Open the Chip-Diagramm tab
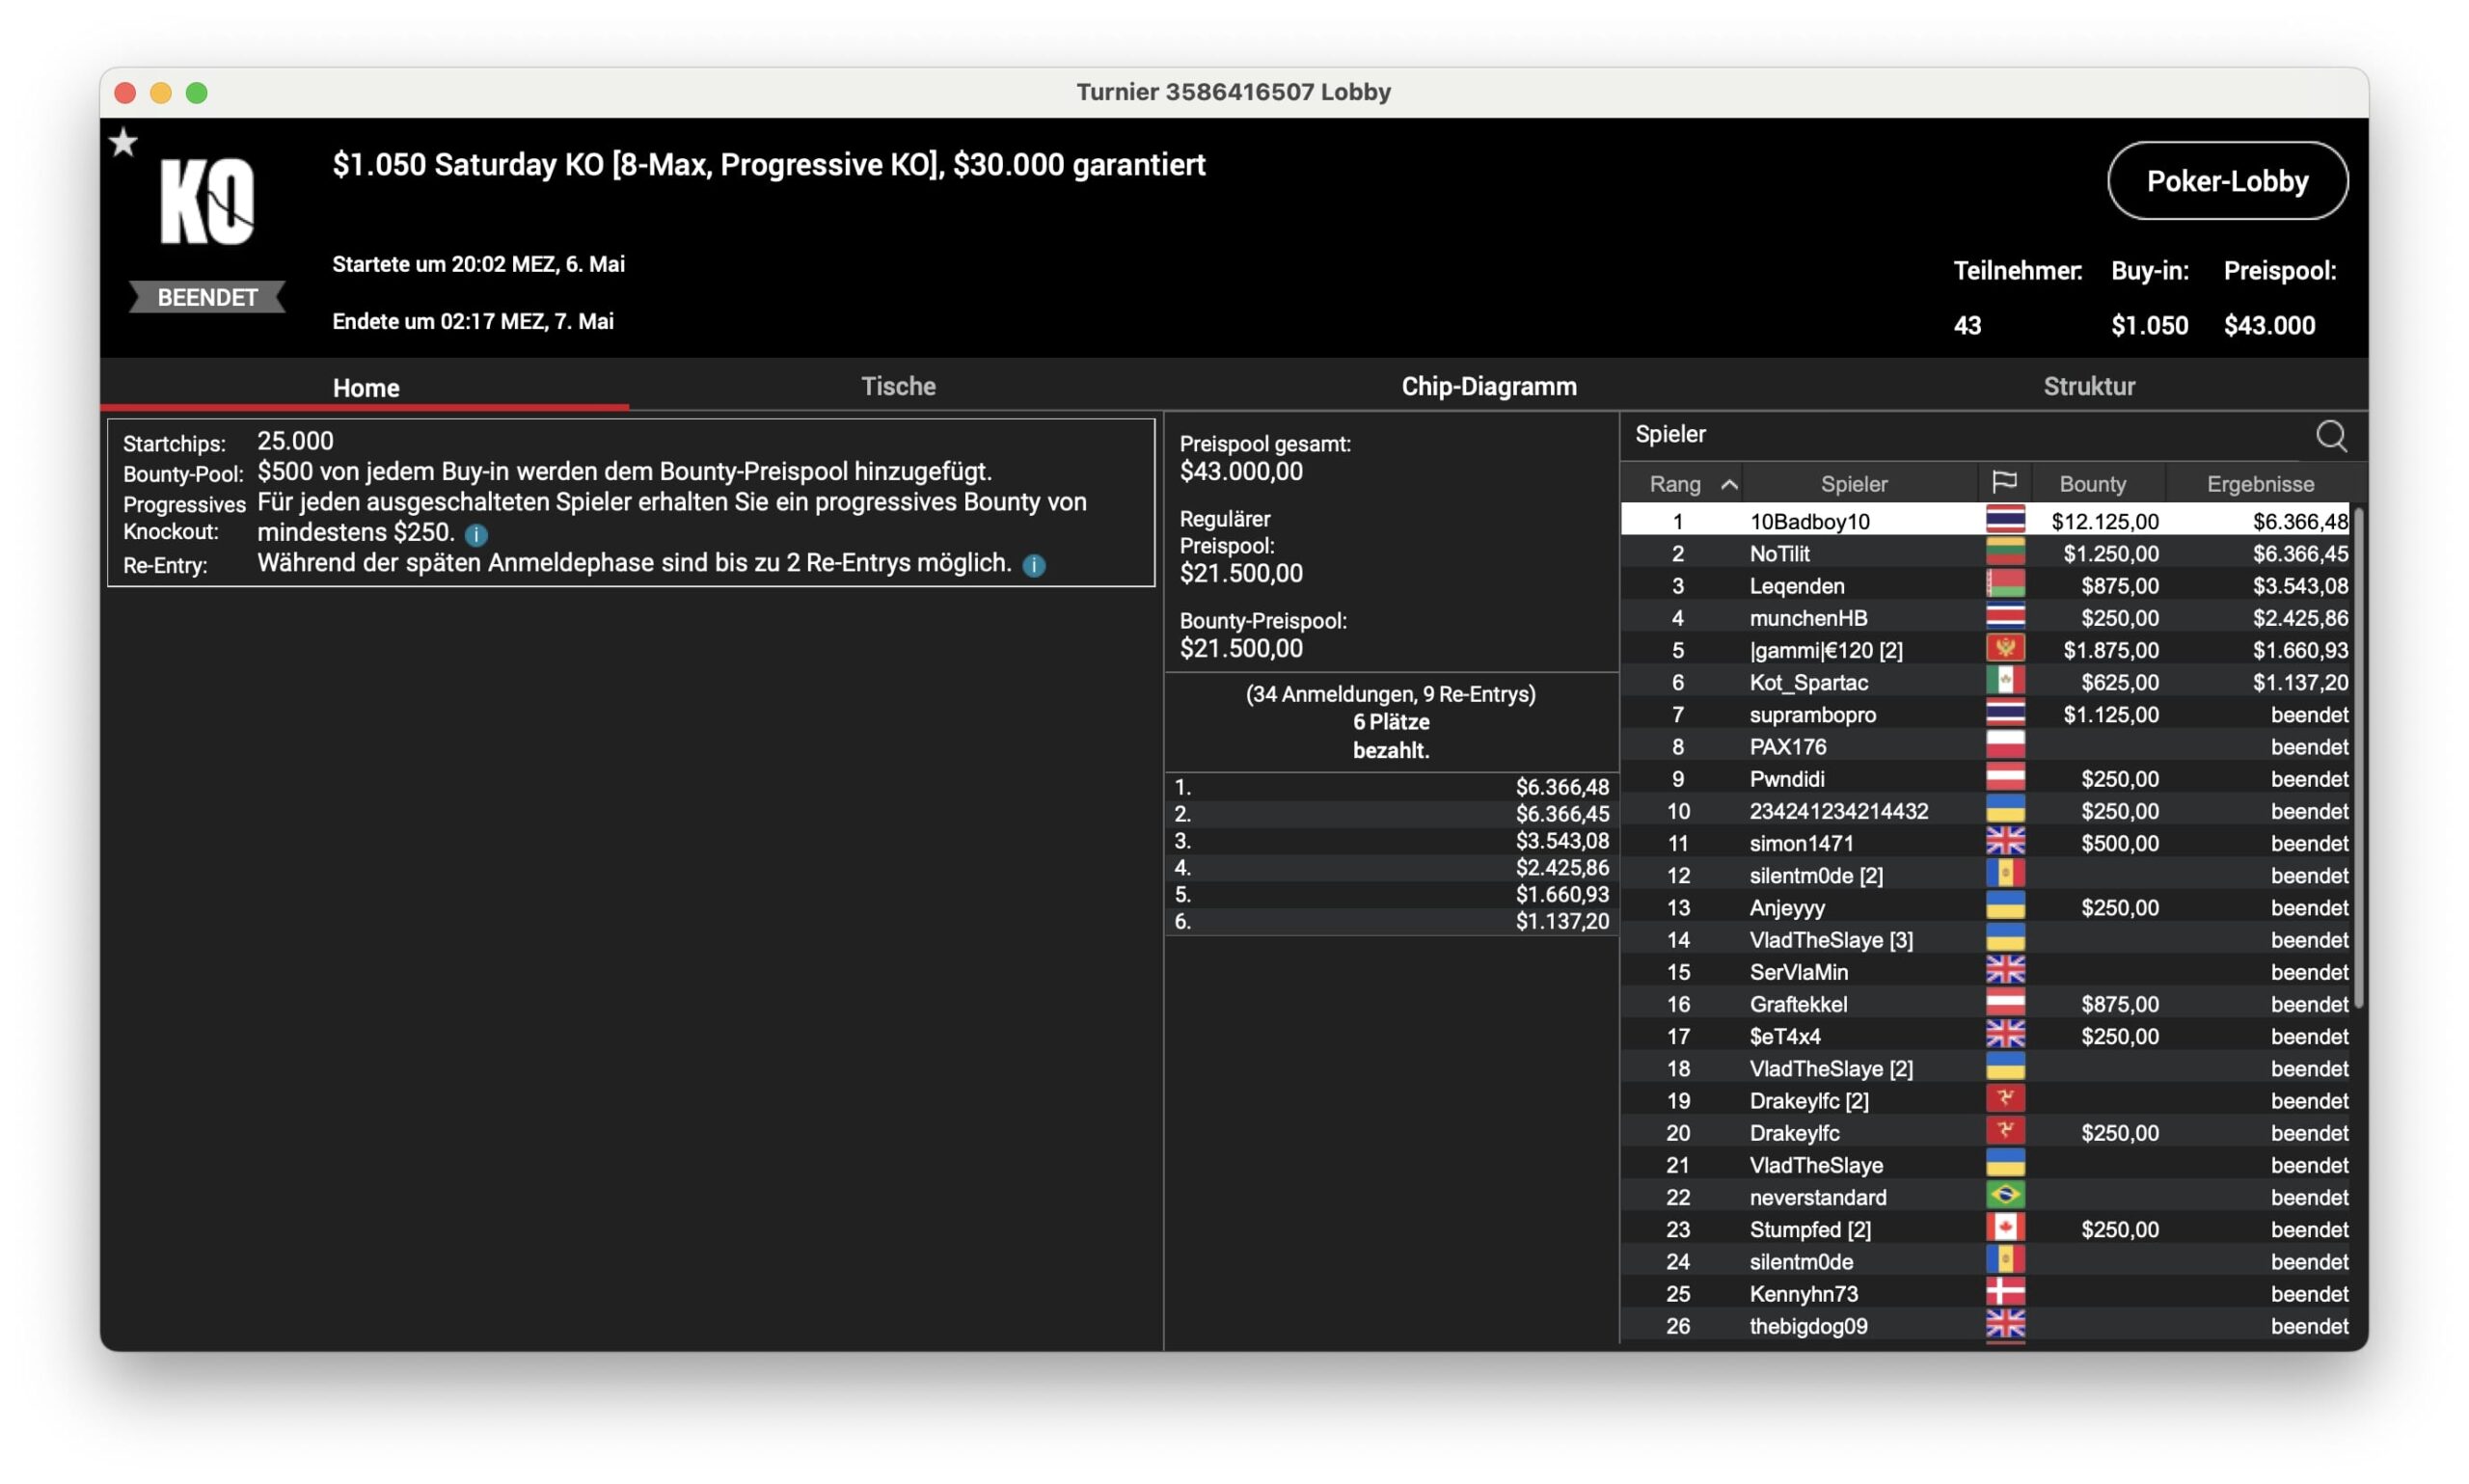Image resolution: width=2469 pixels, height=1484 pixels. (x=1488, y=386)
